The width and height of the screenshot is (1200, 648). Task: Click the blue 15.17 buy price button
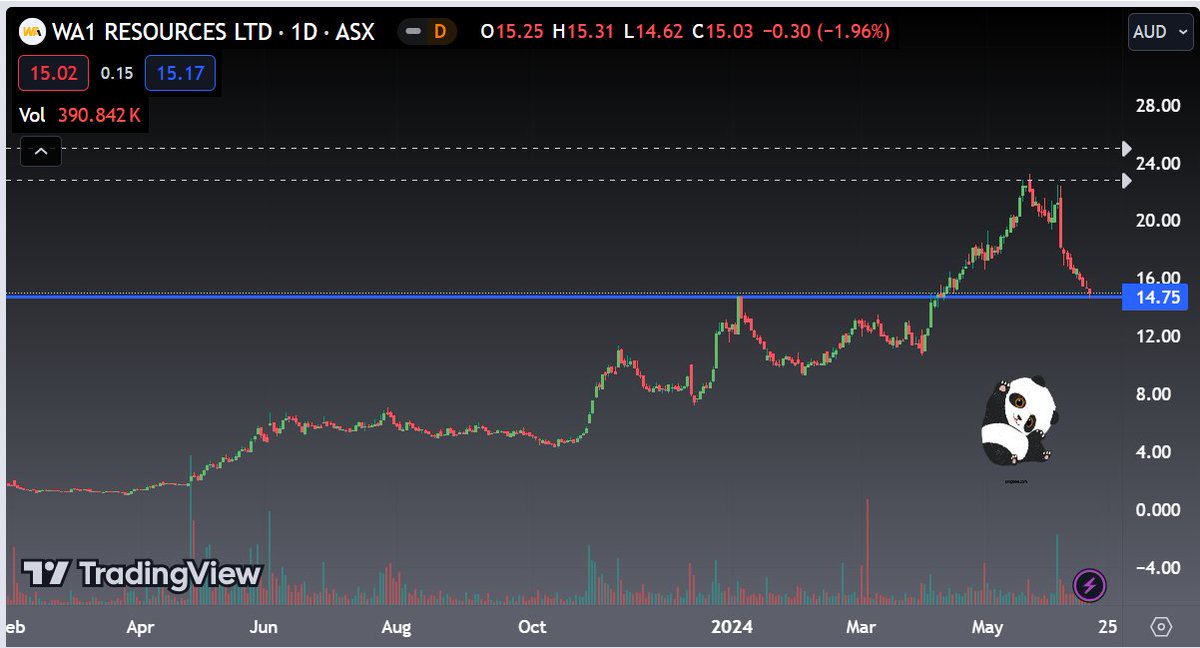point(180,74)
